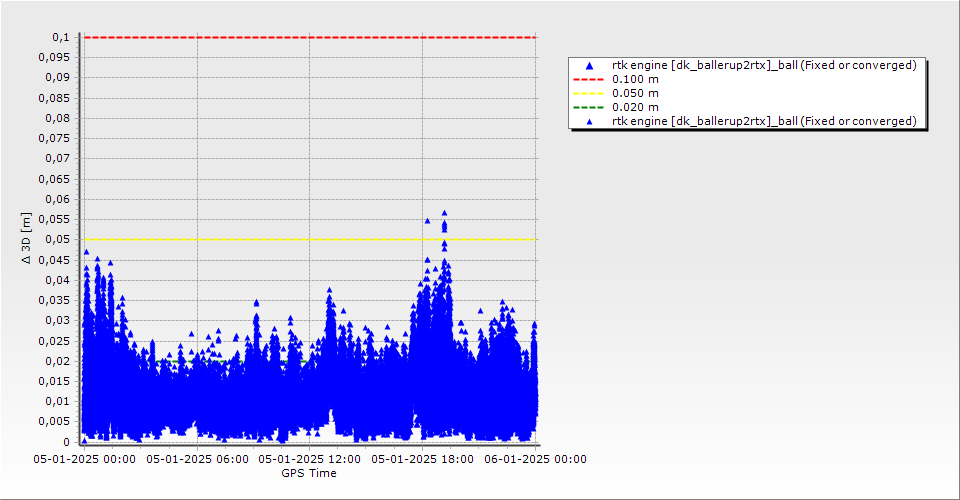The height and width of the screenshot is (500, 960).
Task: Click the "05-01-2025 12:00" time axis label
Action: pos(309,459)
